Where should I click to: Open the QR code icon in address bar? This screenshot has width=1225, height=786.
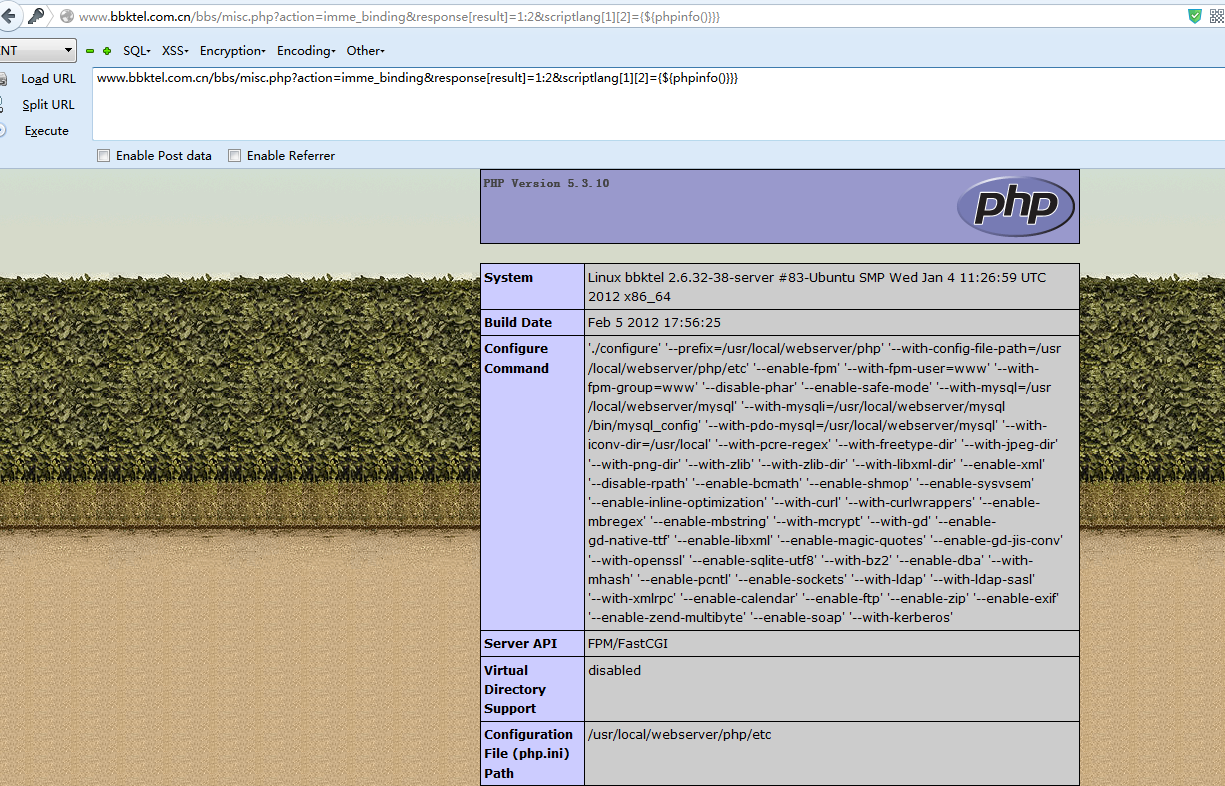(1217, 15)
